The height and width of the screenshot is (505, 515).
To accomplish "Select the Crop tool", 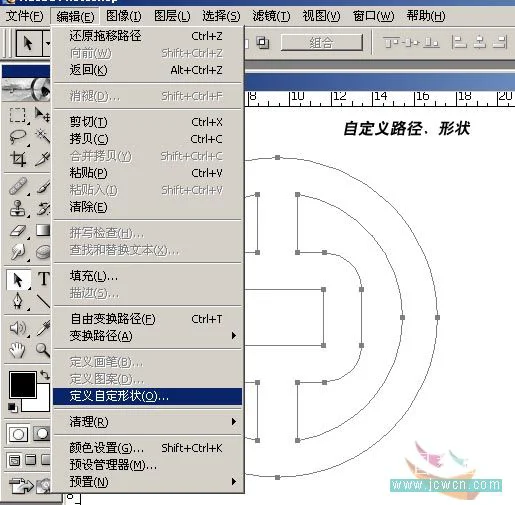I will click(17, 159).
